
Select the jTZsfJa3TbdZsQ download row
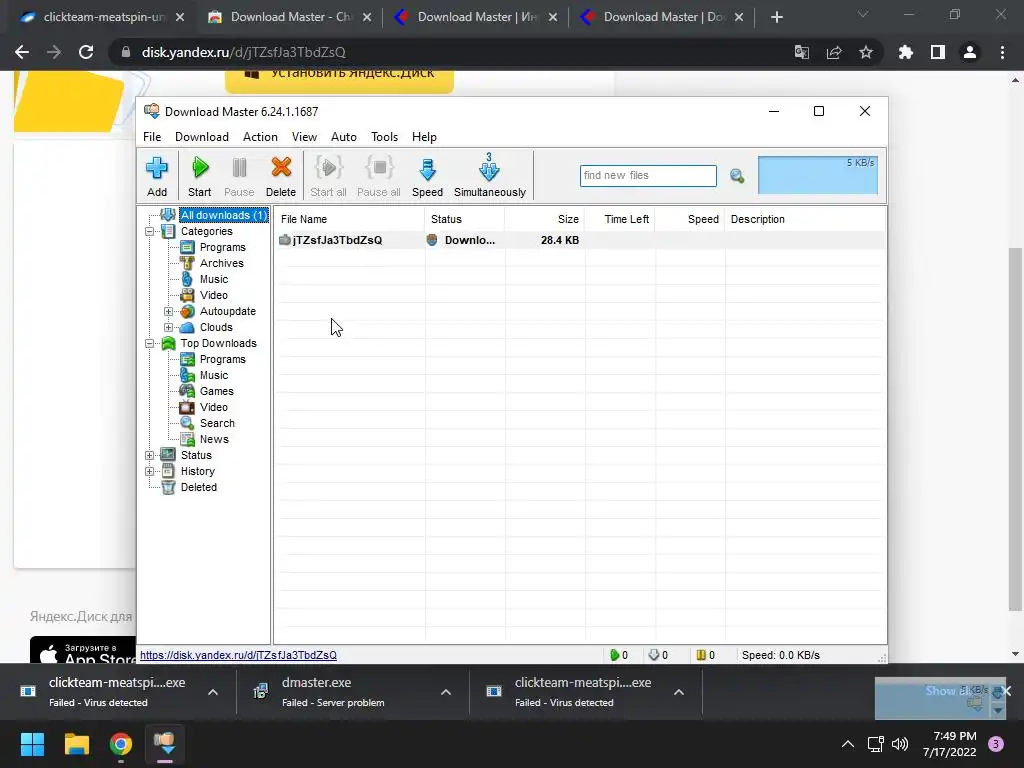pos(579,240)
